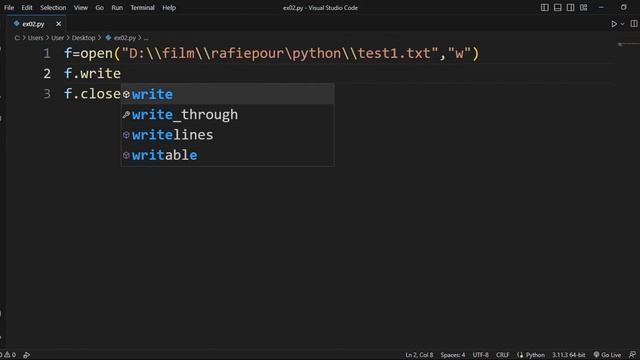Click the ex02.py breadcrumb segment
This screenshot has width=640, height=360.
coord(124,38)
